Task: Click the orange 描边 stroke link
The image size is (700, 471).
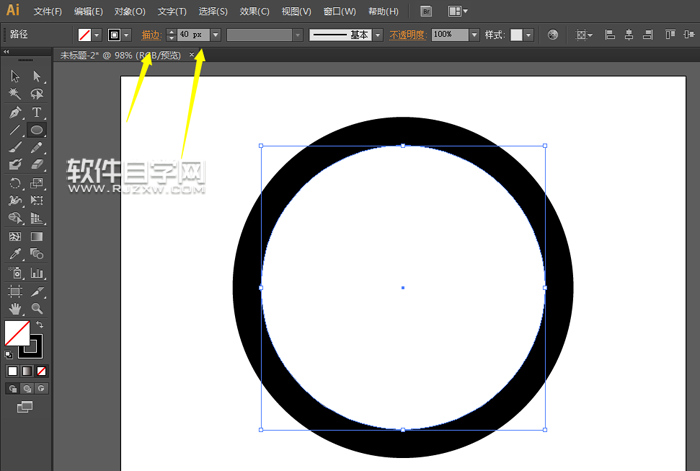Action: pos(150,34)
